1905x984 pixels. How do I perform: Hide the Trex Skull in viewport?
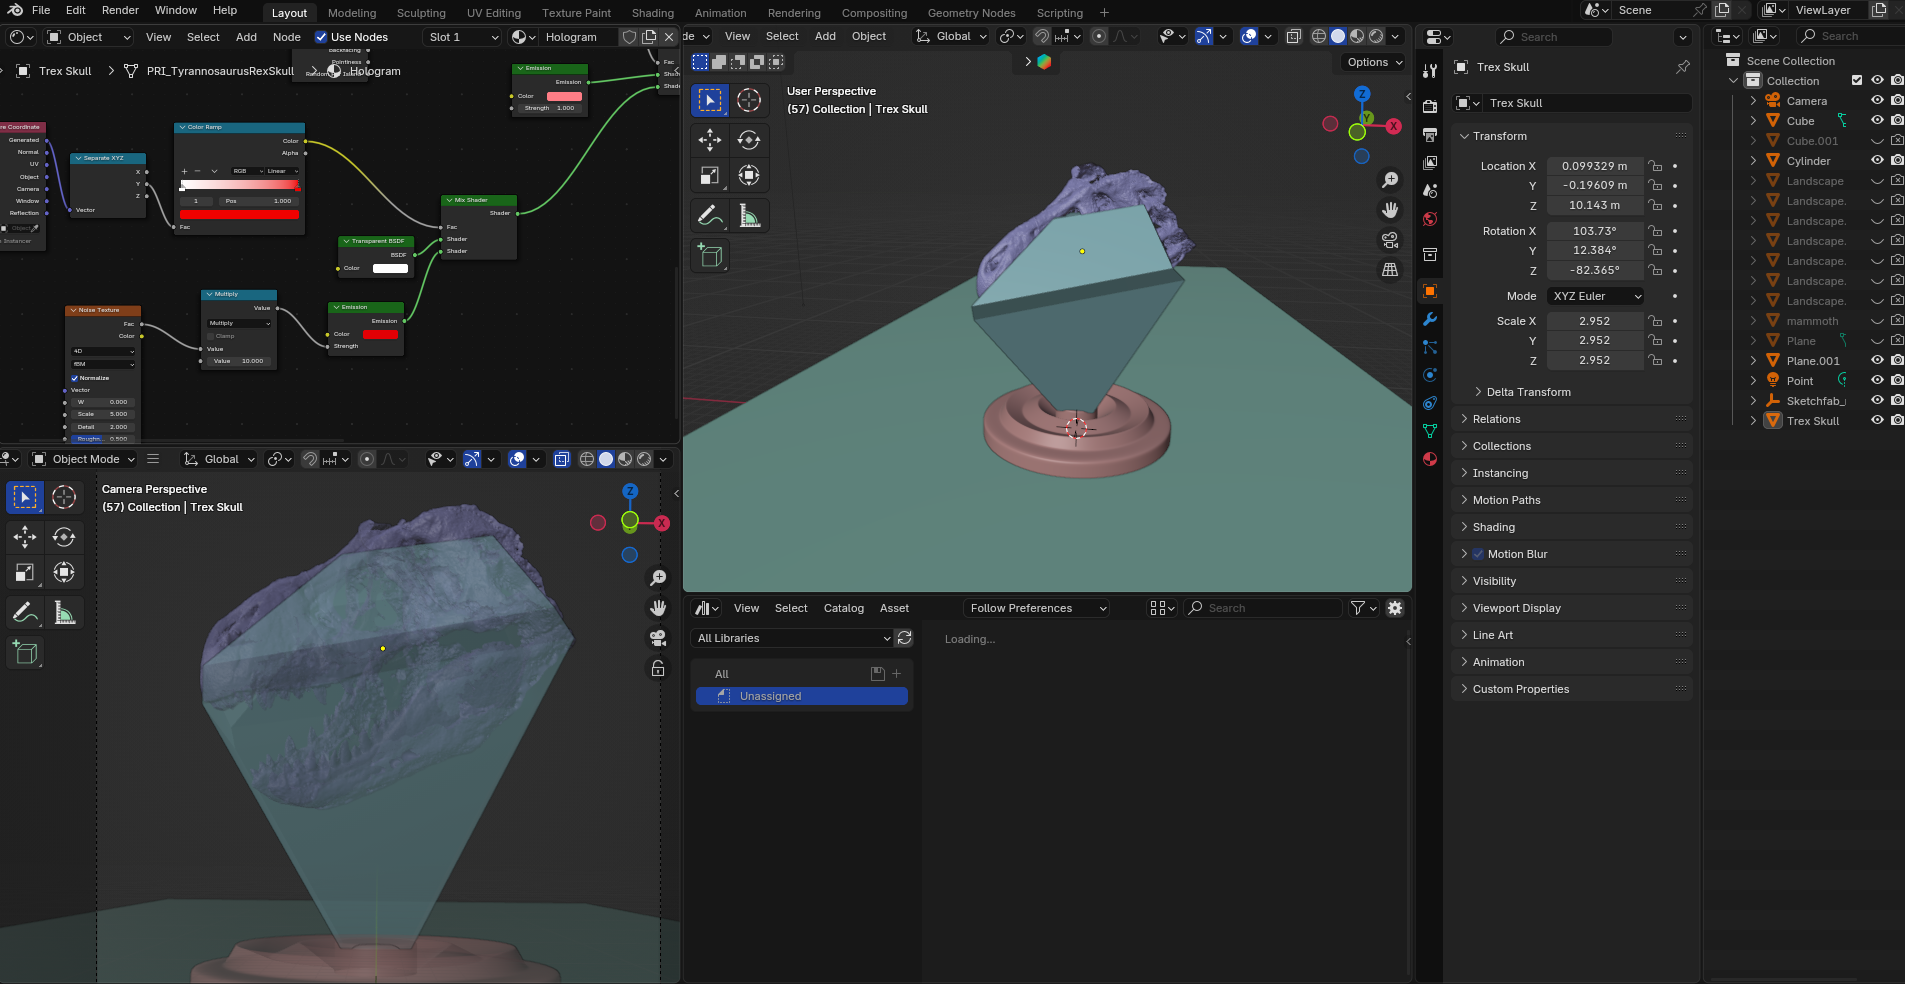pos(1877,421)
